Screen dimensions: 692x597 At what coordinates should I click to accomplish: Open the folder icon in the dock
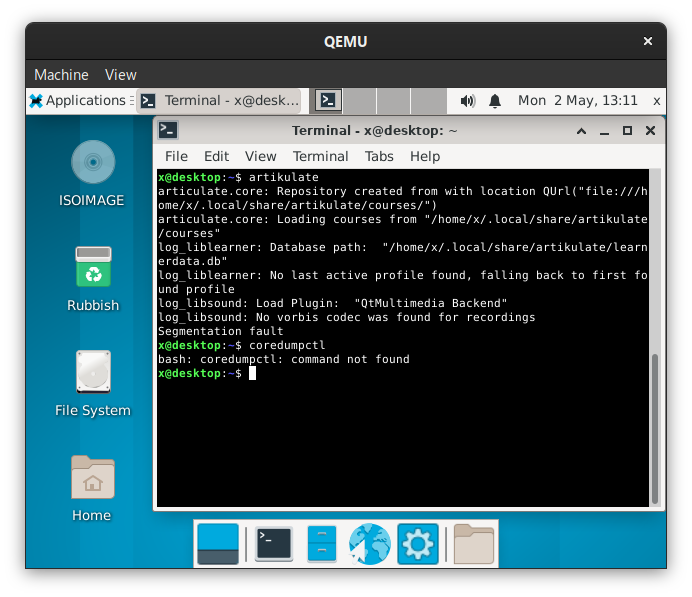474,544
